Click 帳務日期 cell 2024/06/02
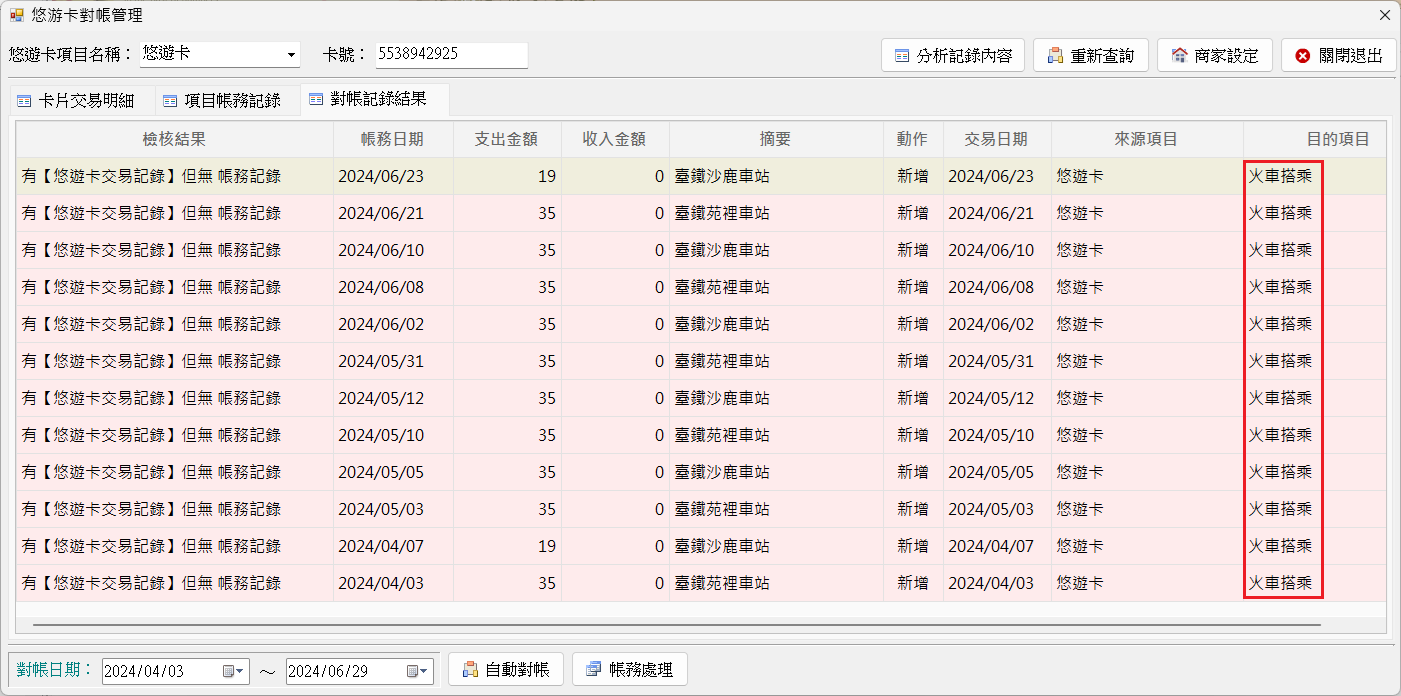Viewport: 1401px width, 696px height. pyautogui.click(x=393, y=324)
